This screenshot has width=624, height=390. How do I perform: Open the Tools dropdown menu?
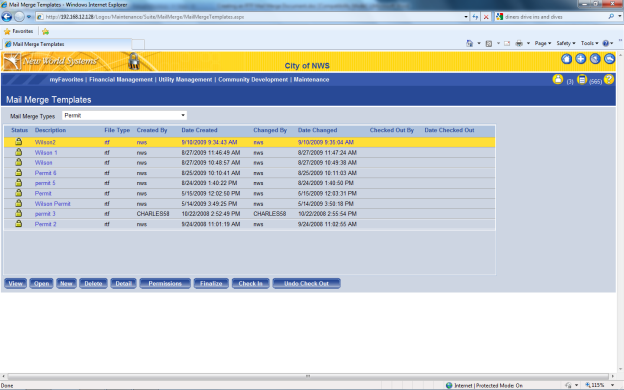(589, 43)
